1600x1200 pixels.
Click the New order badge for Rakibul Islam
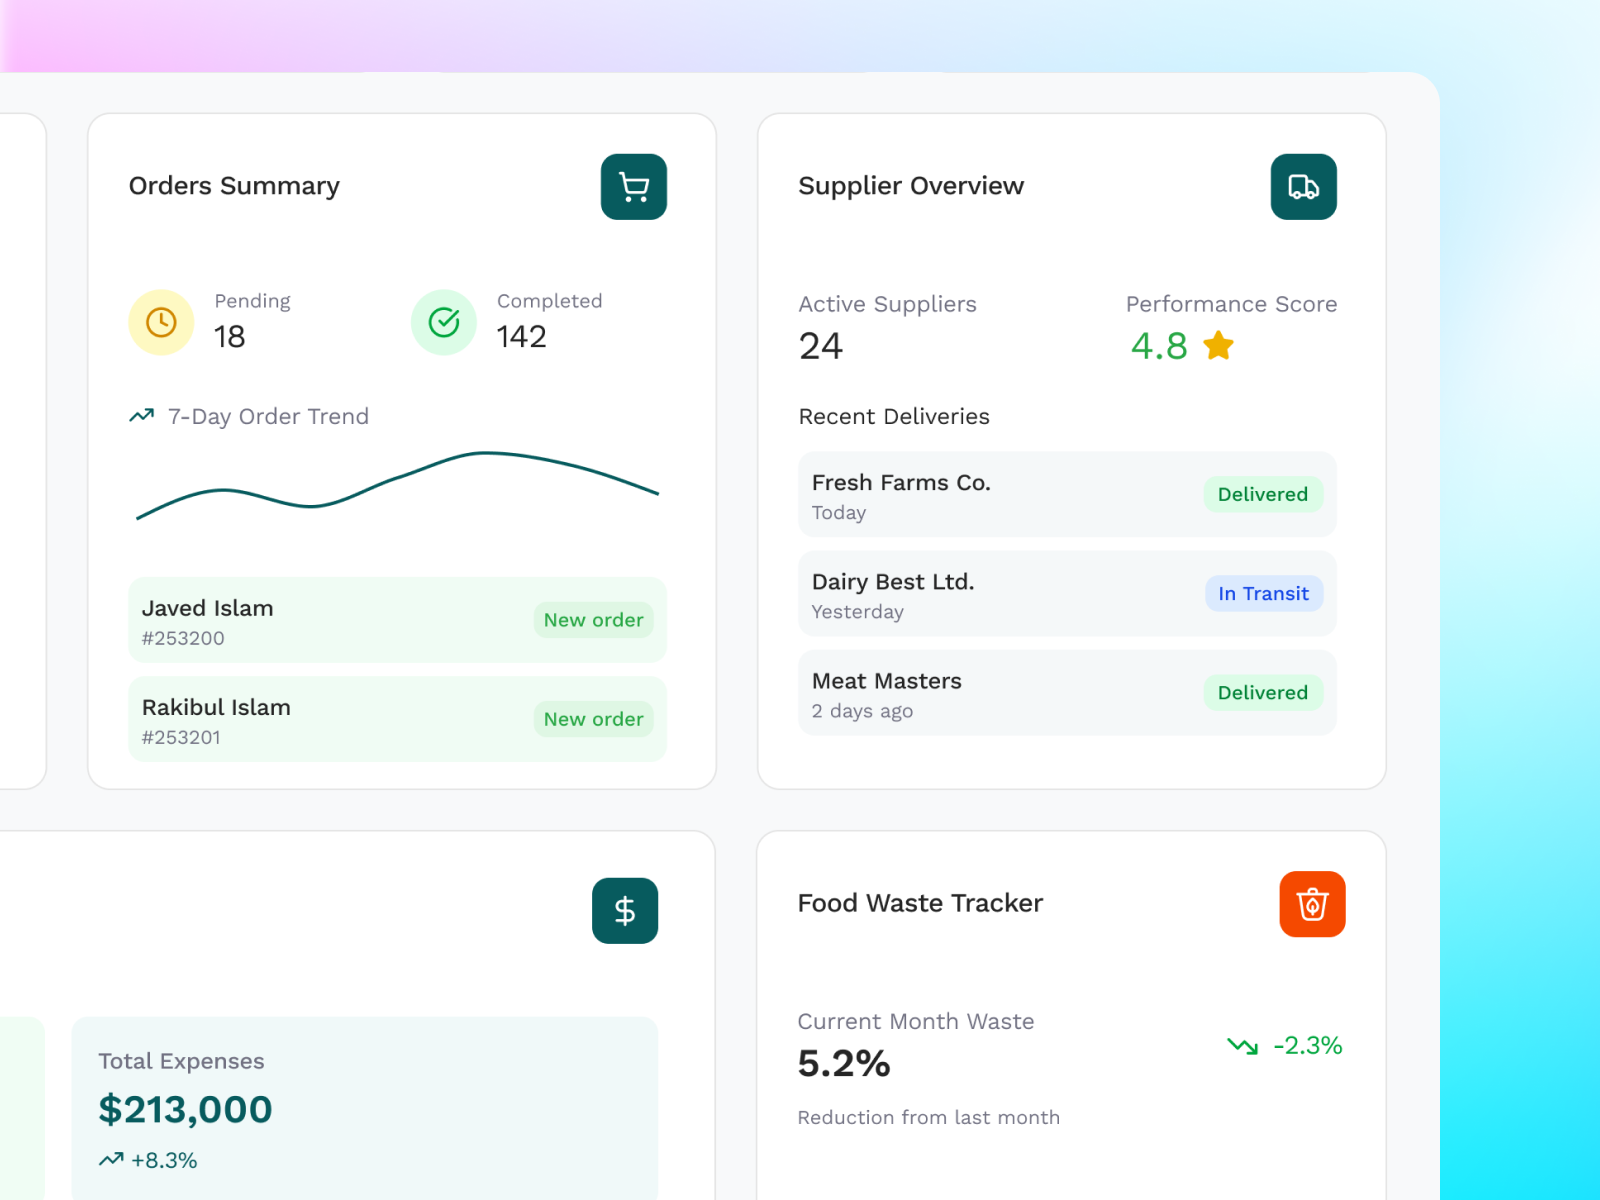[x=593, y=719]
